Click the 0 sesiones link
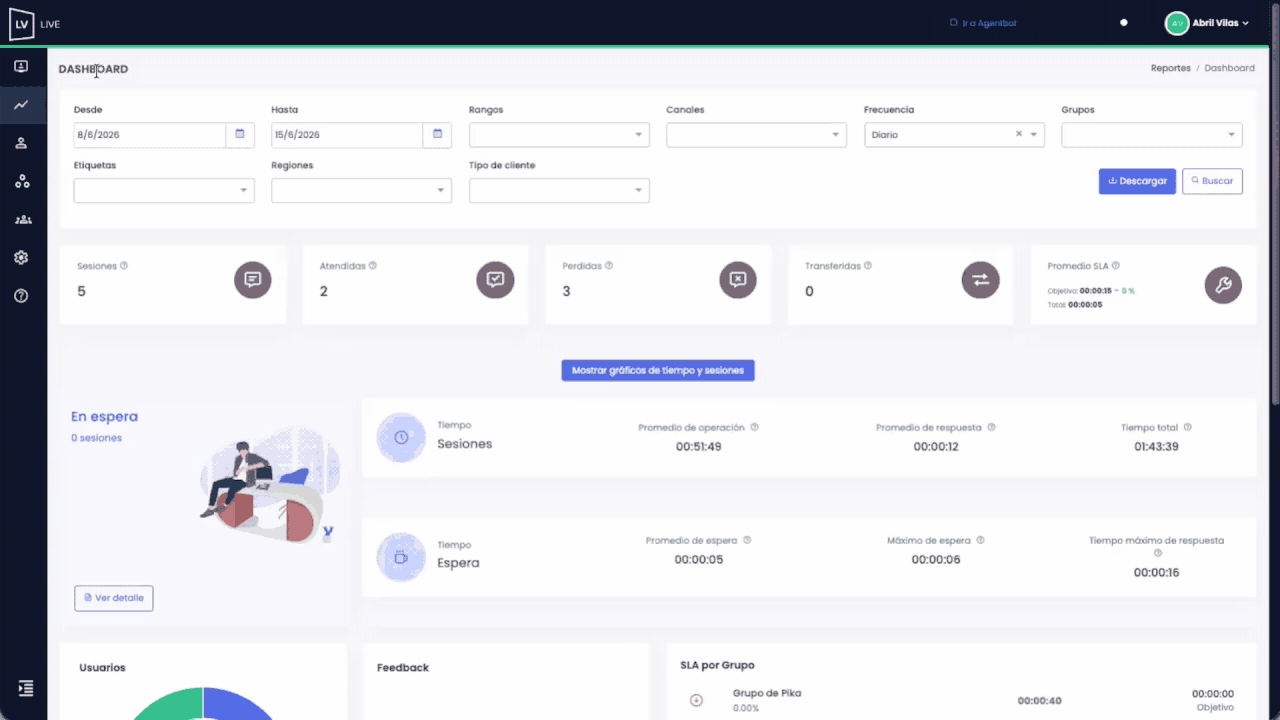 (96, 438)
